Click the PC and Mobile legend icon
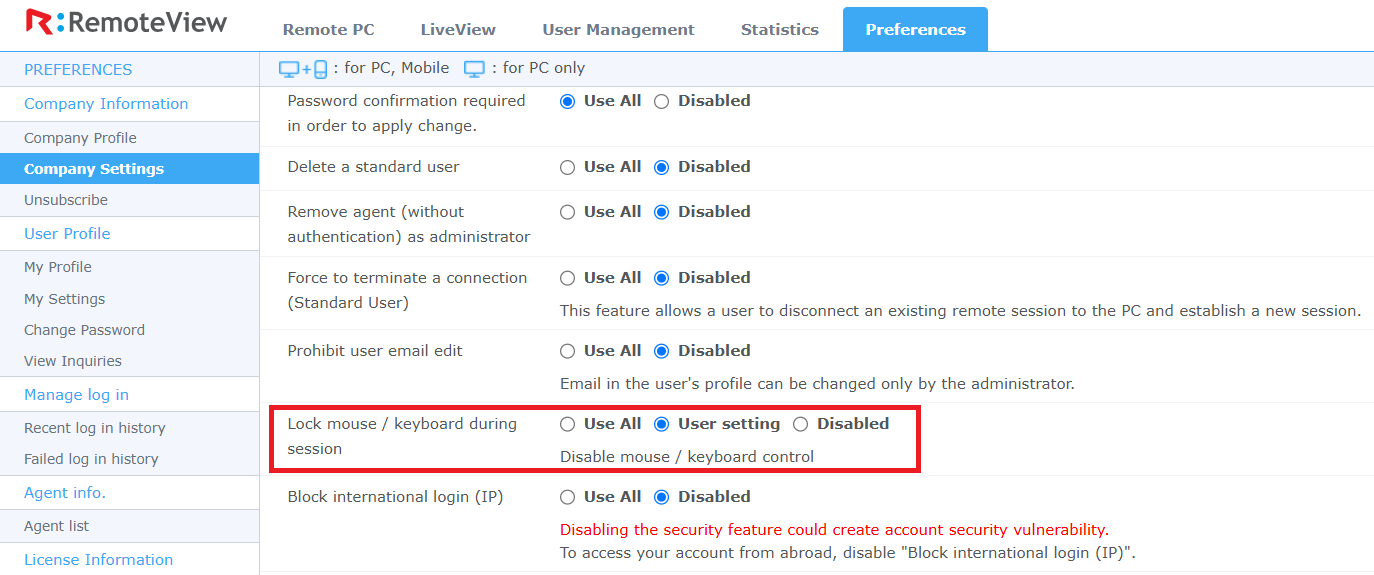This screenshot has width=1374, height=575. 303,69
